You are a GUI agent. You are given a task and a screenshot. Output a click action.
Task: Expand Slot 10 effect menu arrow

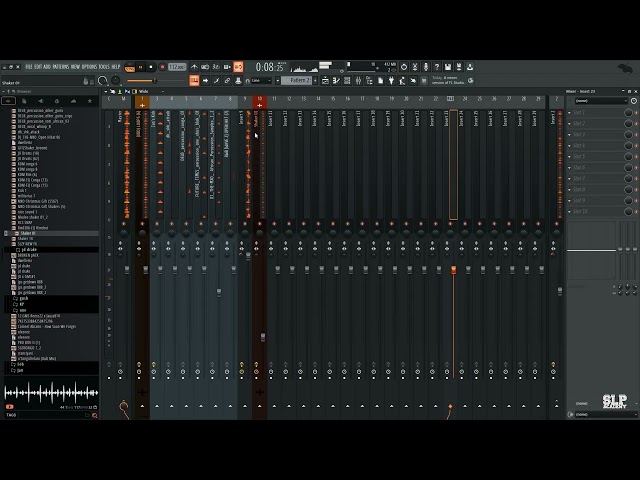(569, 212)
